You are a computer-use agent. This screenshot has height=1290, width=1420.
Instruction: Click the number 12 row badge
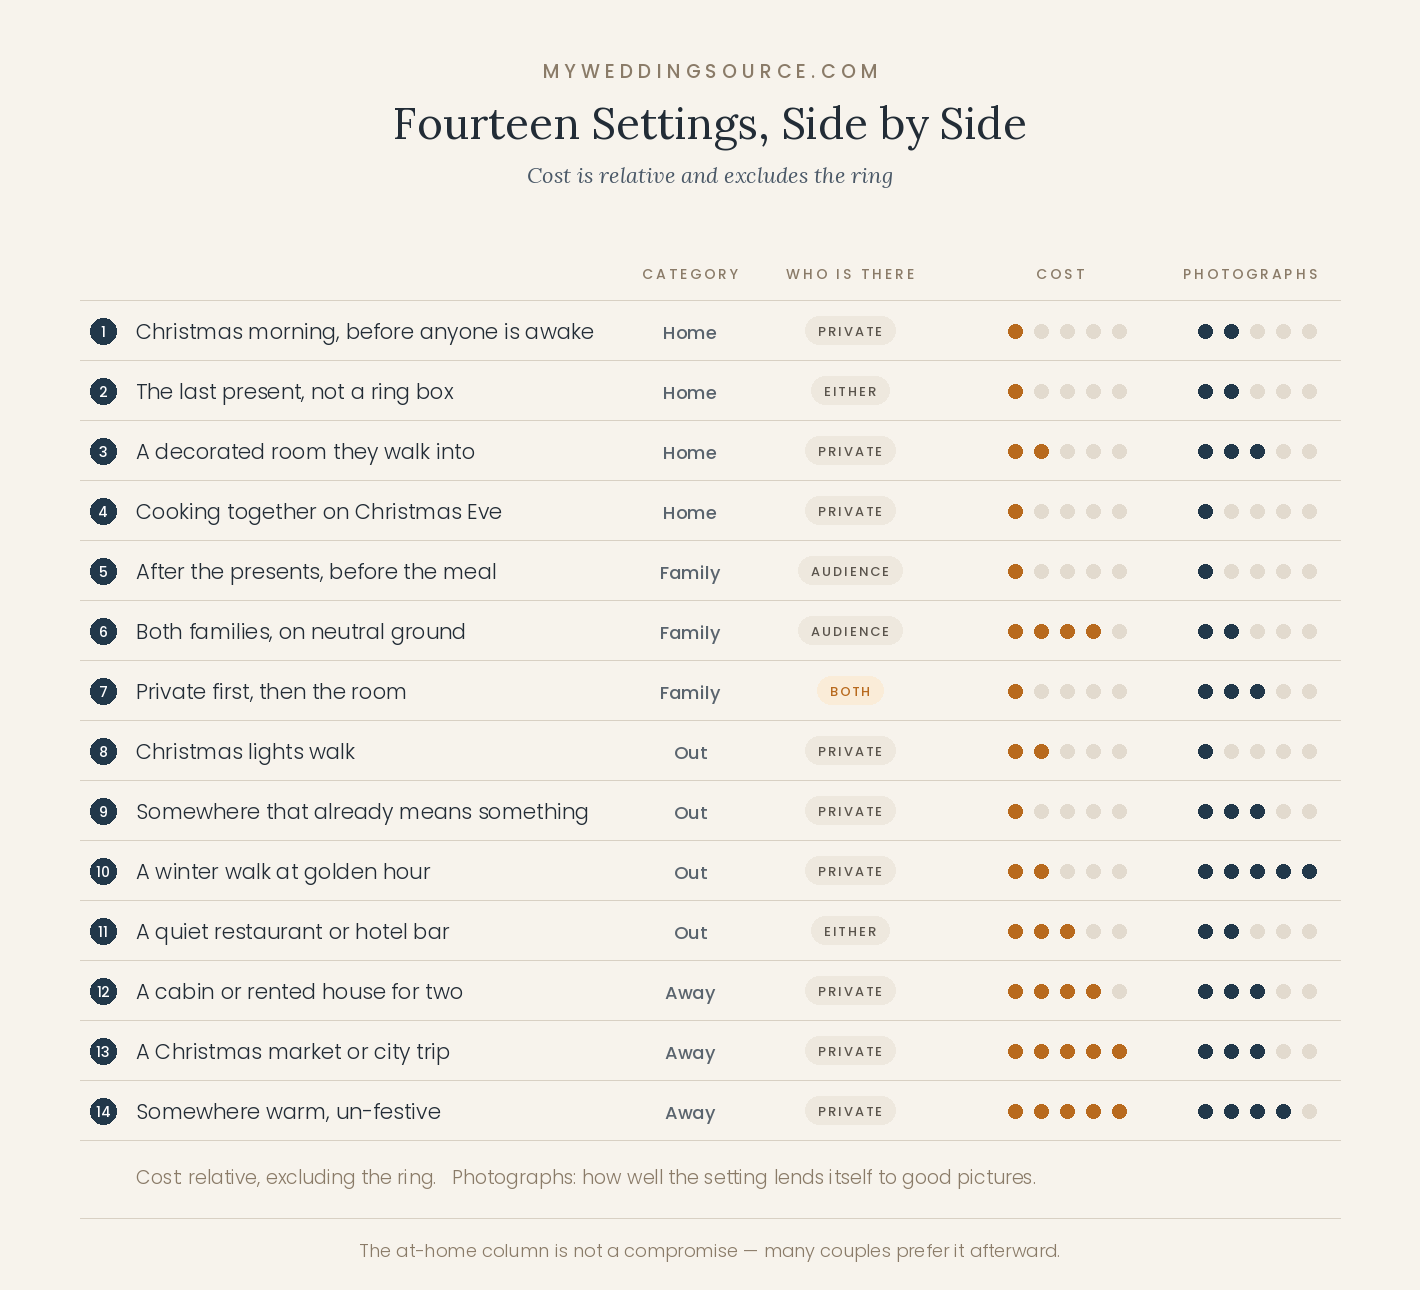point(103,991)
